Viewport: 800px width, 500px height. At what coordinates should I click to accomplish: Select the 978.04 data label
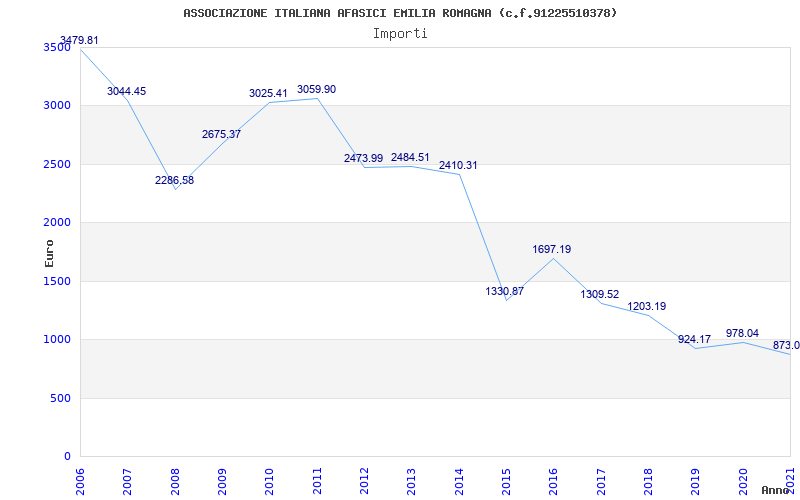pyautogui.click(x=742, y=333)
